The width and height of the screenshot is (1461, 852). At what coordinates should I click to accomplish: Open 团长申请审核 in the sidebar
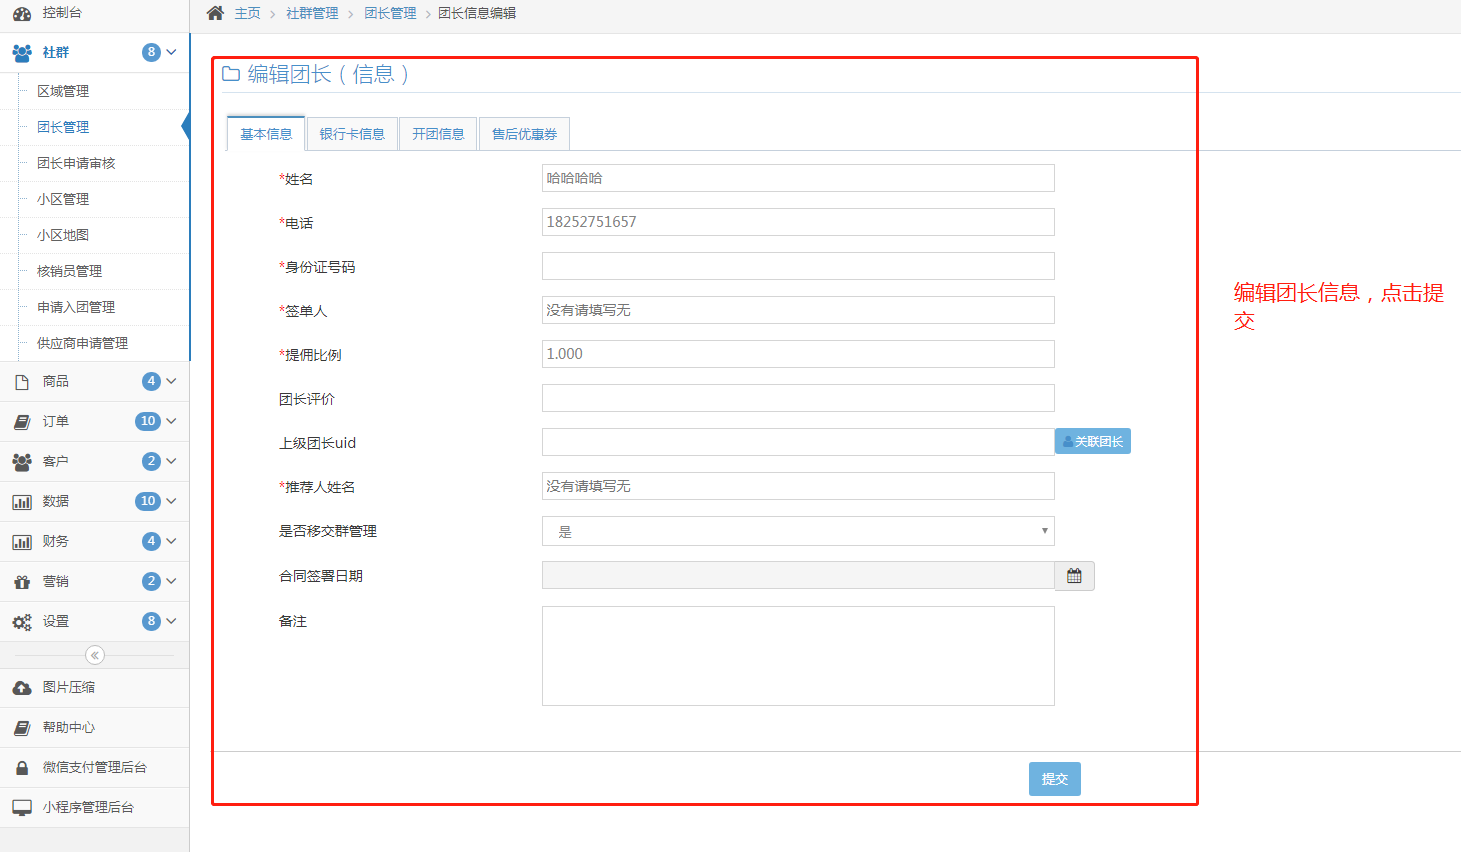point(76,163)
